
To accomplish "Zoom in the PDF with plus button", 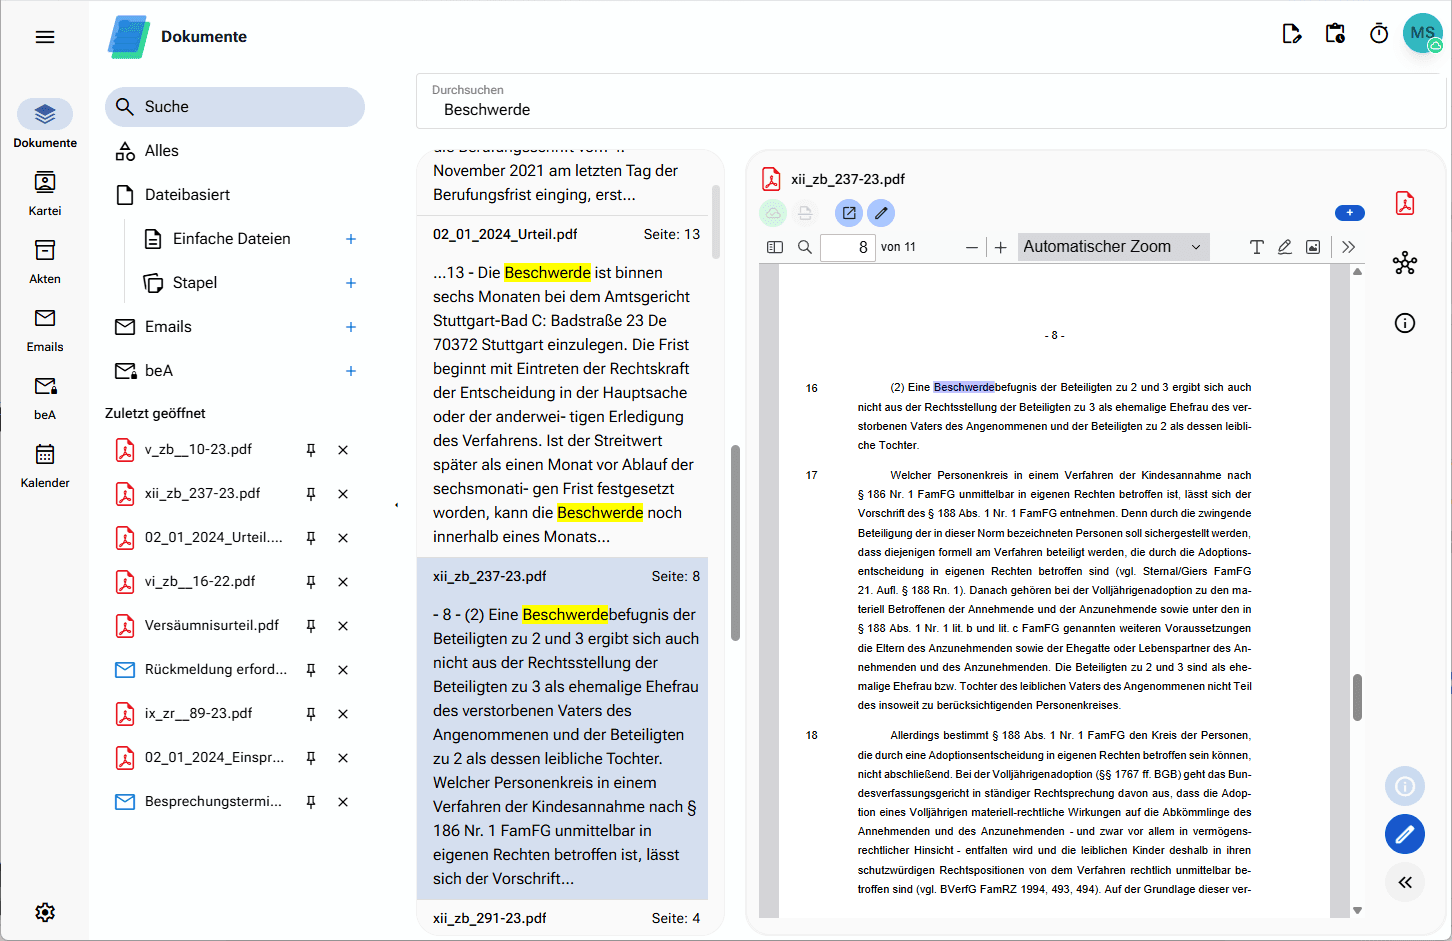I will click(x=1000, y=247).
